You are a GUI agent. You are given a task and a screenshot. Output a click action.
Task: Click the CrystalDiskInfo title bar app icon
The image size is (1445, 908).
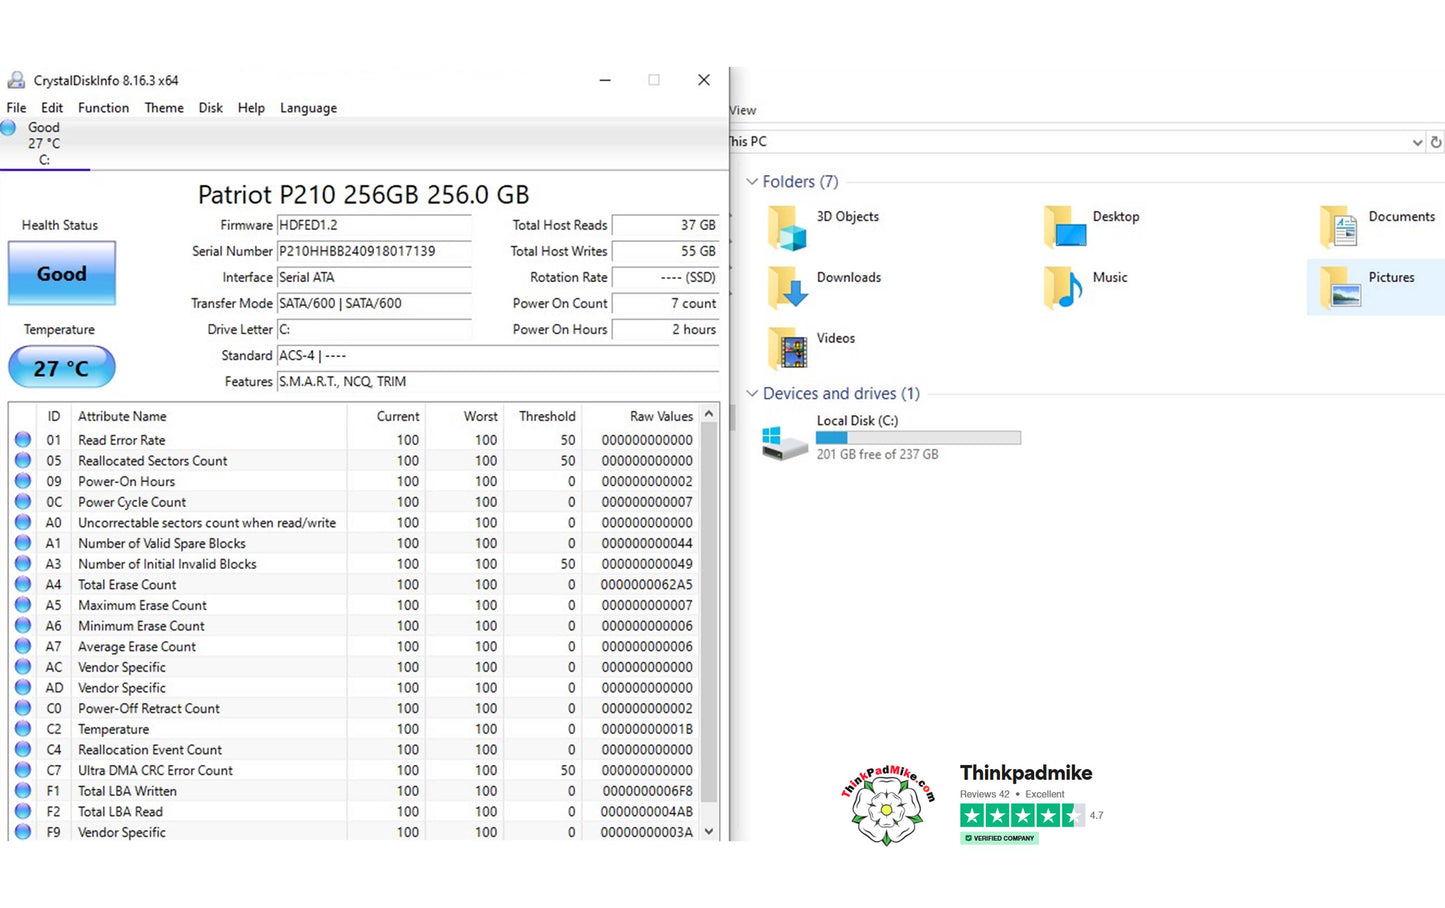click(16, 80)
